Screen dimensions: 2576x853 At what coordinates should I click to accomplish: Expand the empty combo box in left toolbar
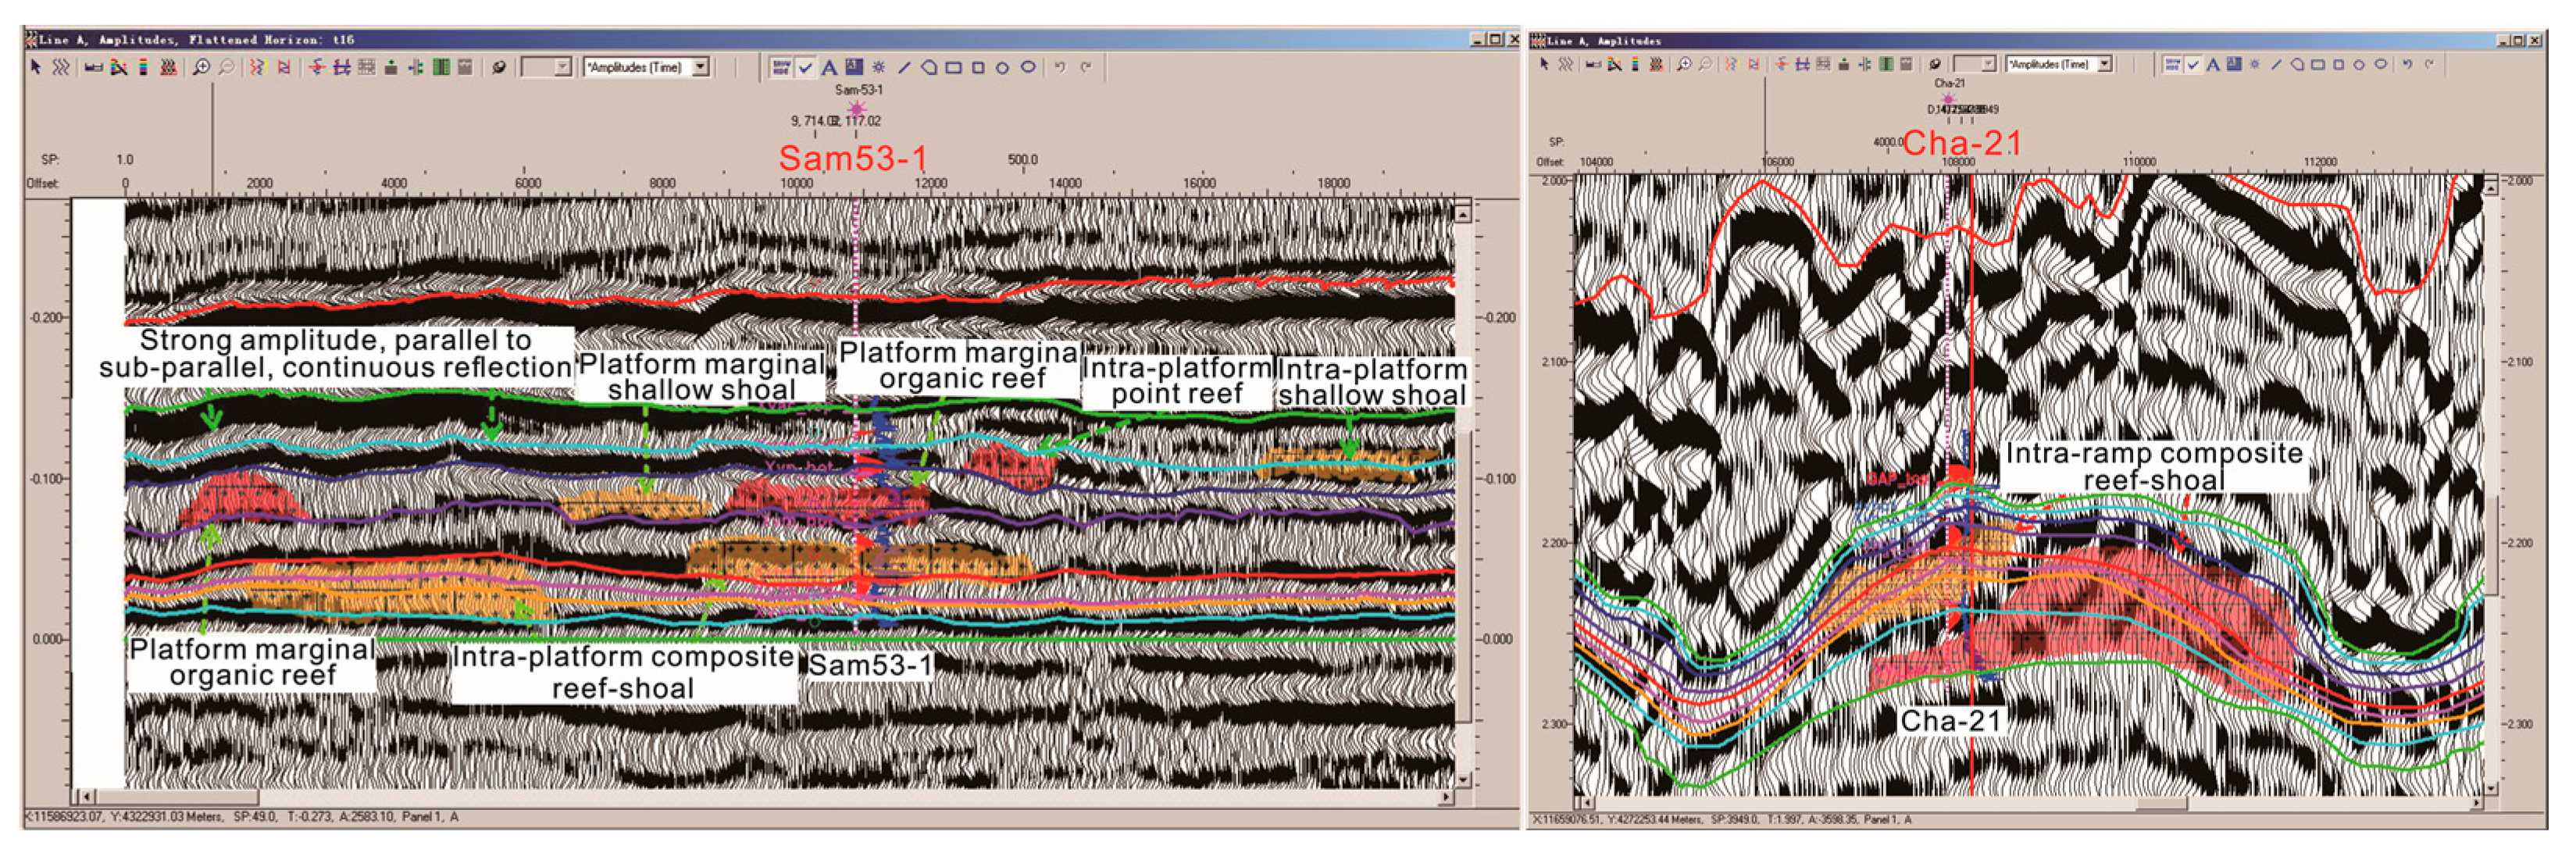click(562, 67)
